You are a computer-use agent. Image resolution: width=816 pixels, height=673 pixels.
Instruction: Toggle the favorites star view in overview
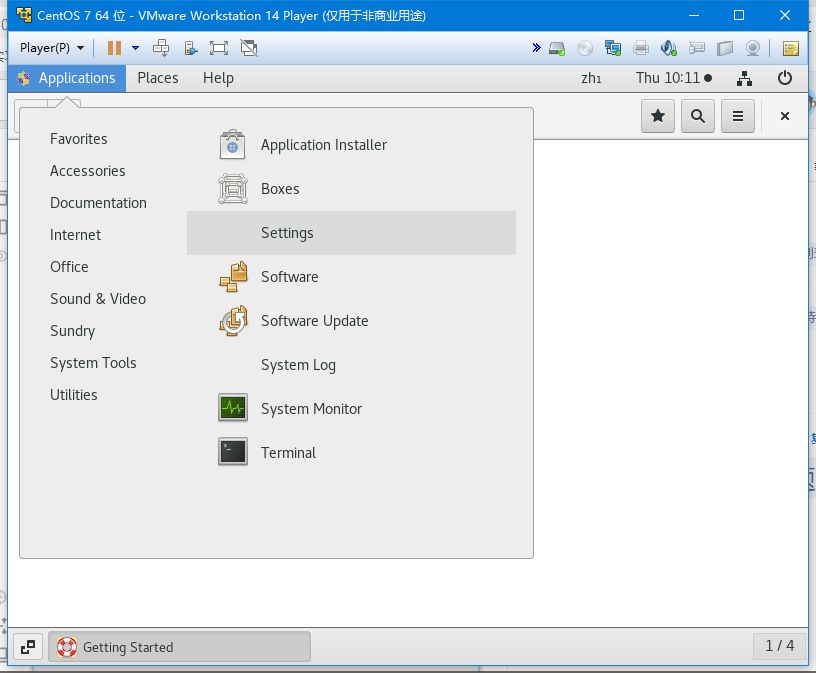657,116
